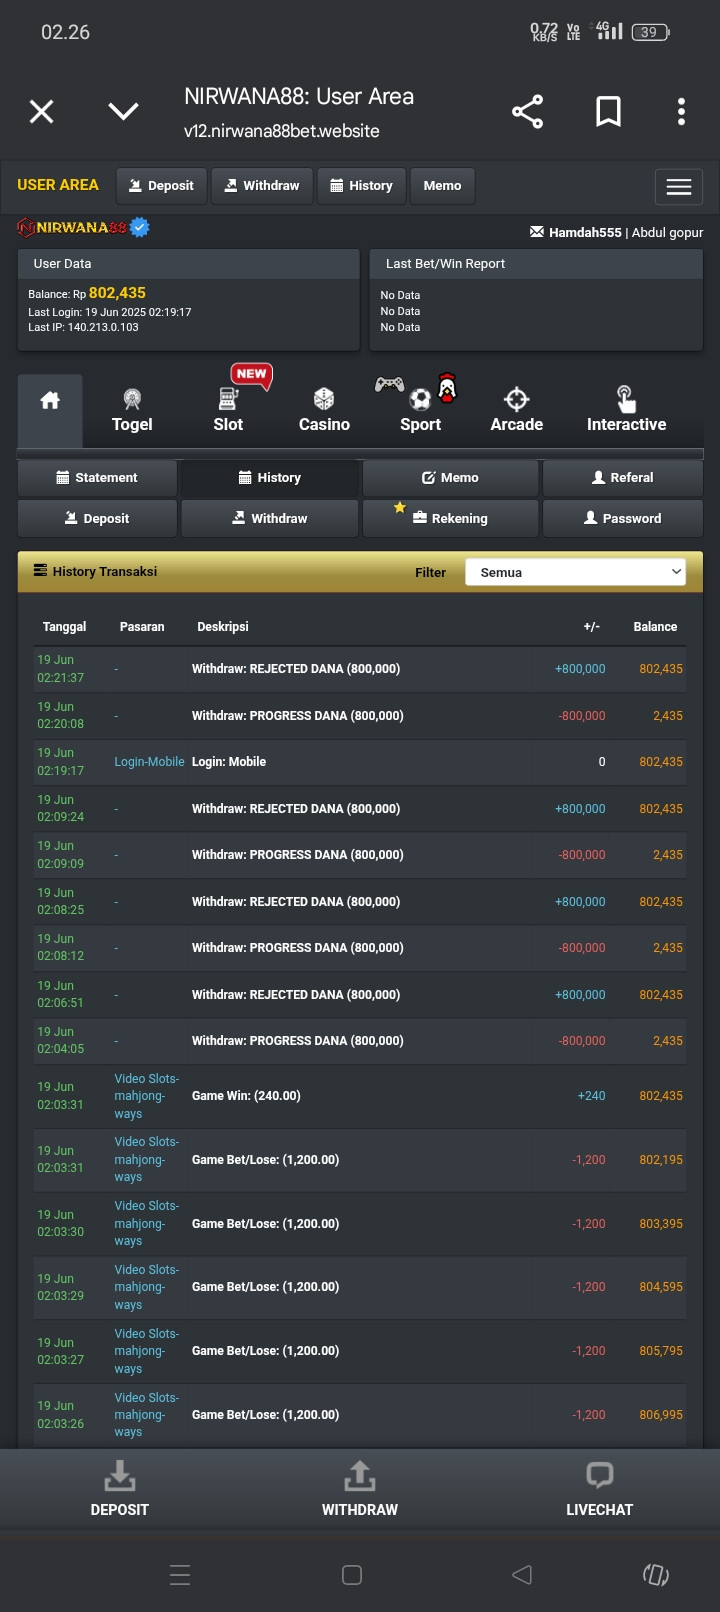720x1612 pixels.
Task: Select the Withdraw PROGRESS row at 02:04:05
Action: click(x=360, y=1041)
